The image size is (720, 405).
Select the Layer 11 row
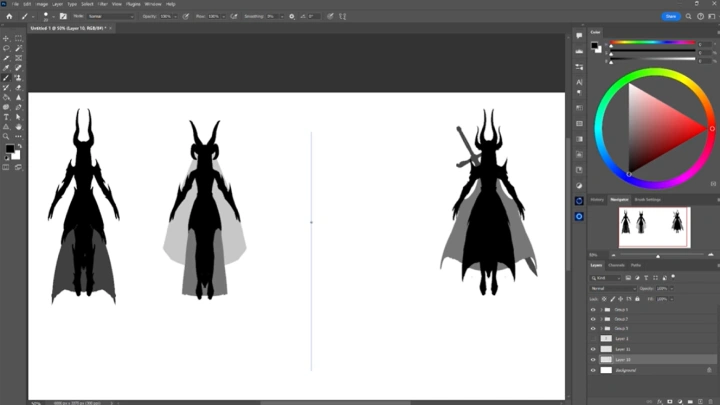pyautogui.click(x=652, y=349)
